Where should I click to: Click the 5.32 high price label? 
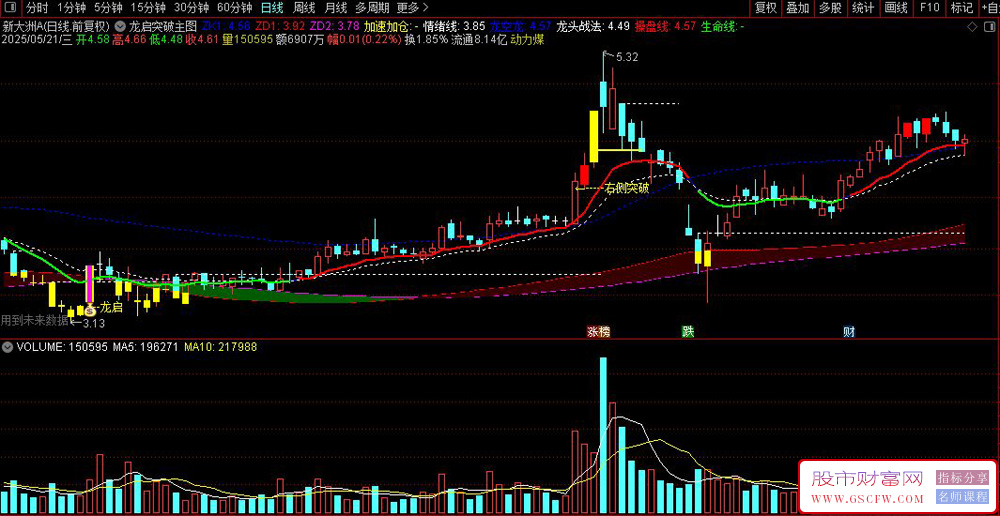point(628,57)
